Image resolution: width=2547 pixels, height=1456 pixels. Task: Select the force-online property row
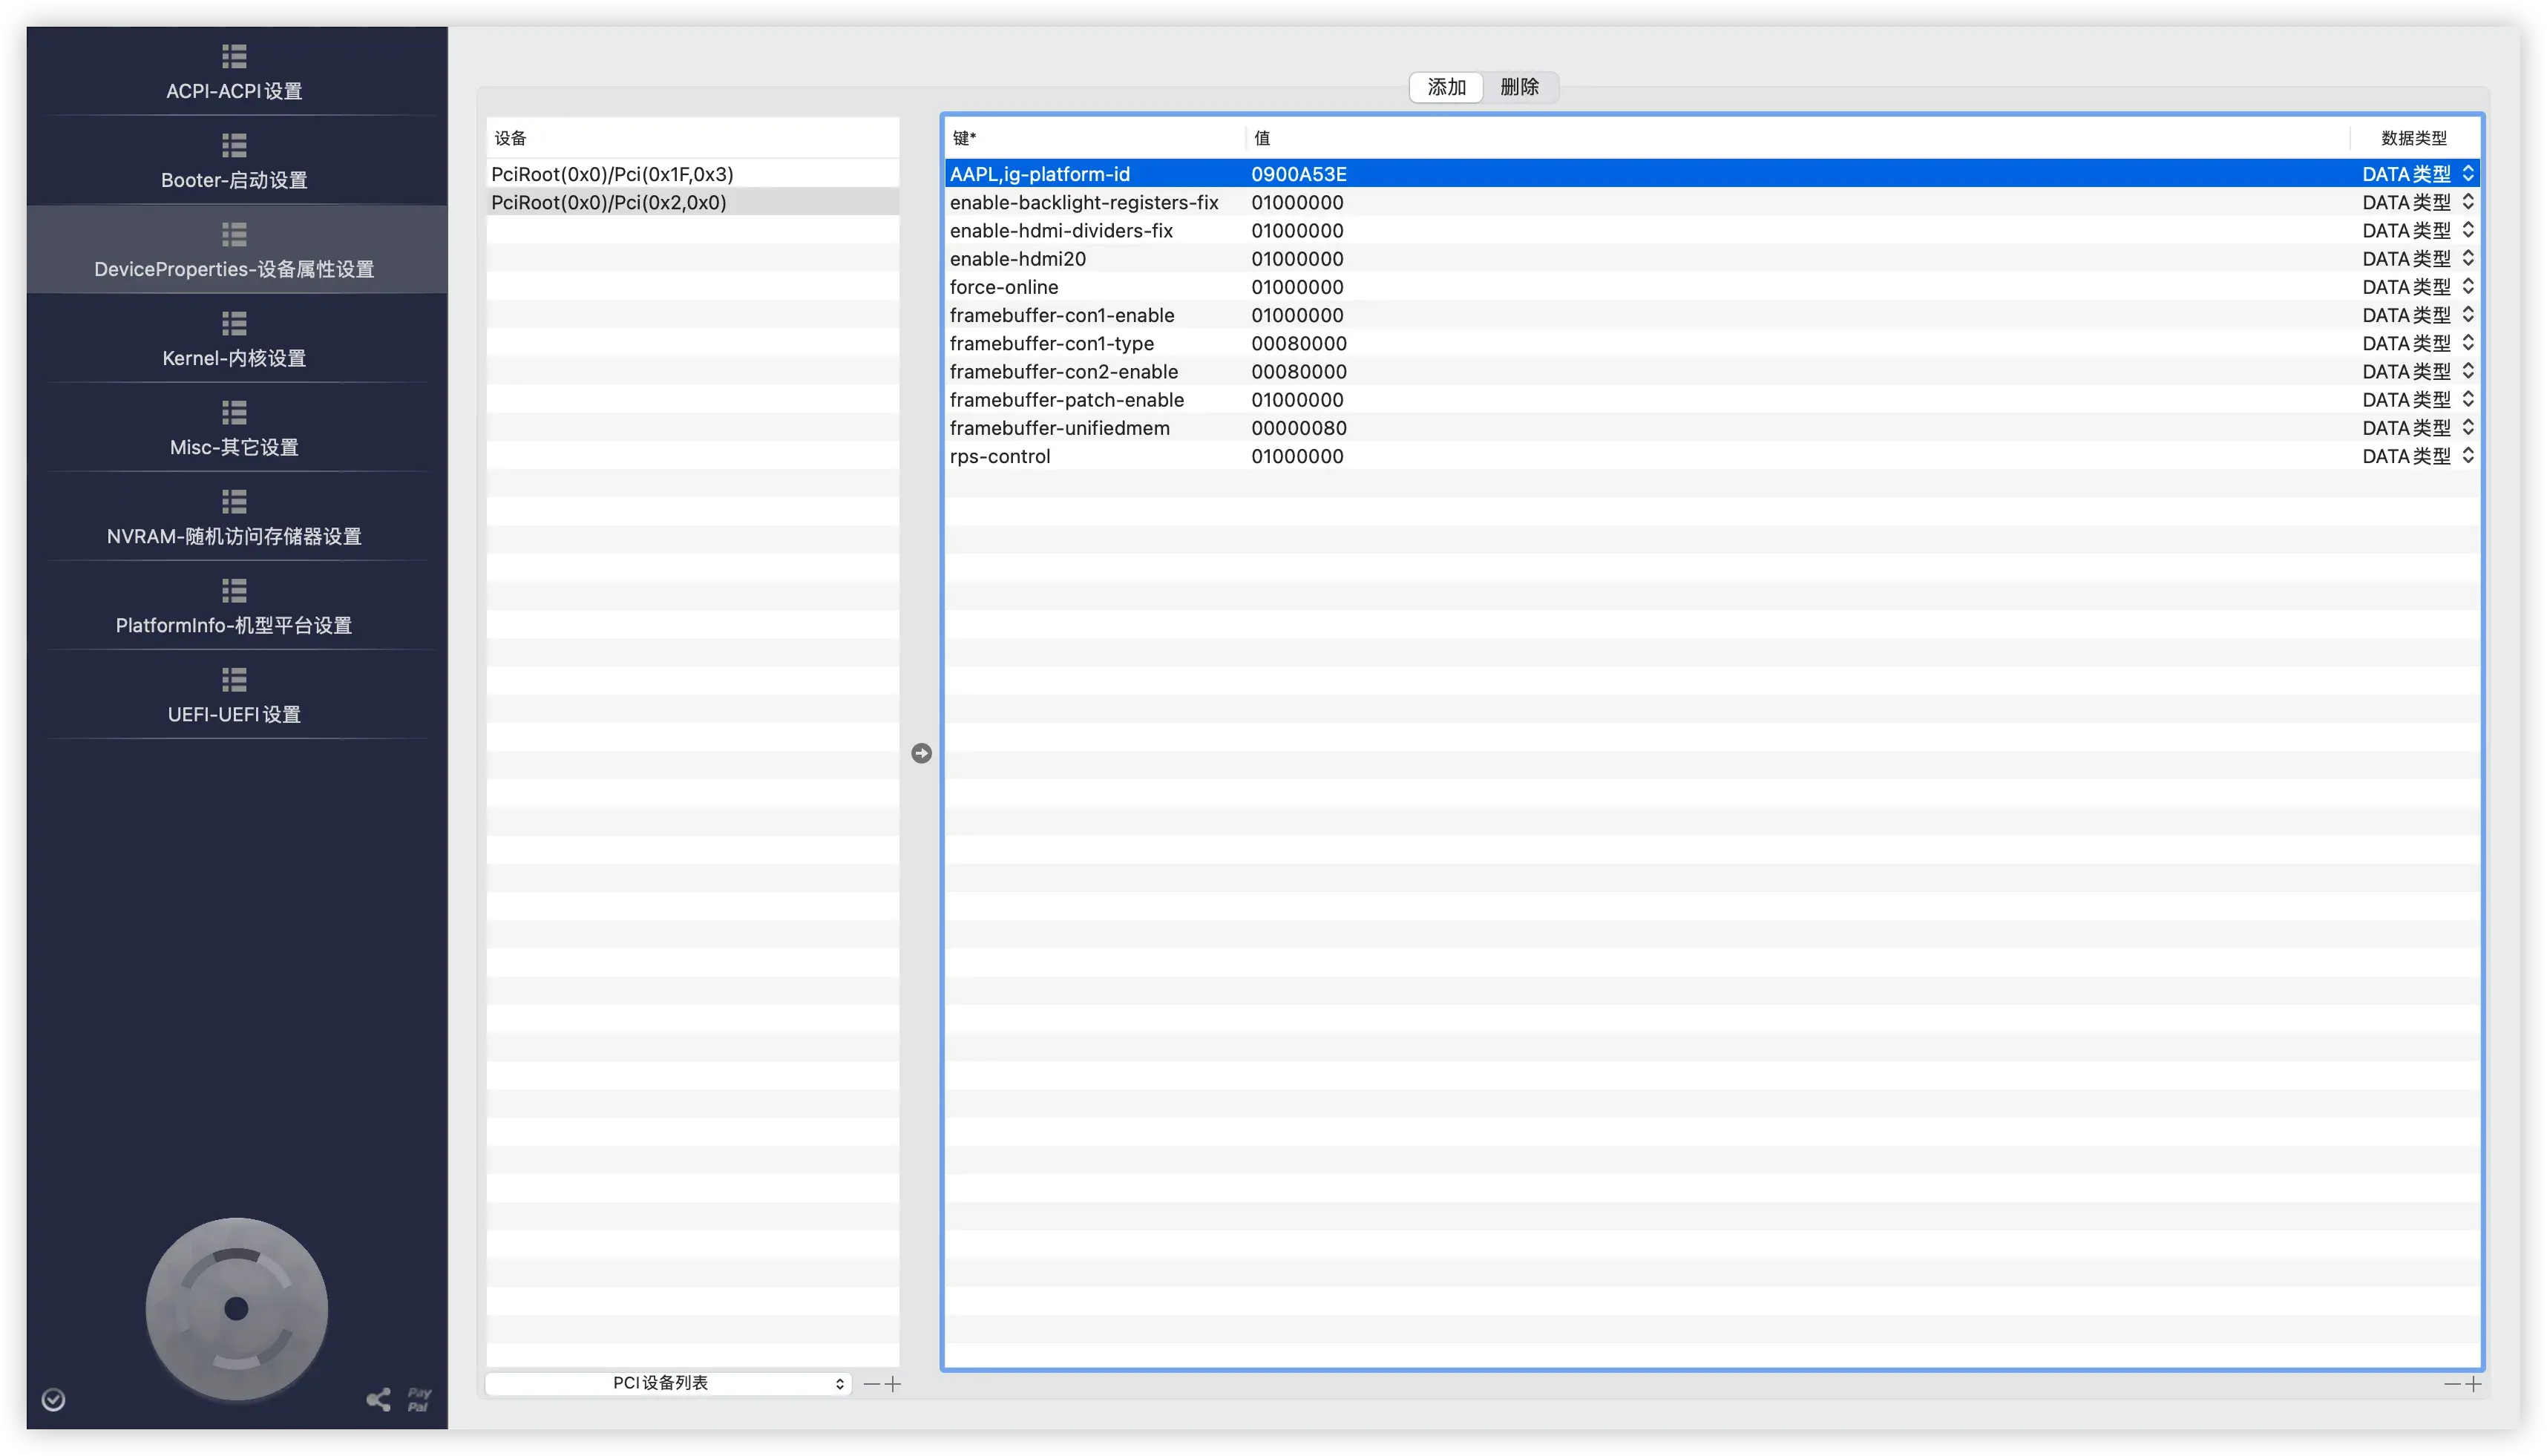tap(1003, 287)
